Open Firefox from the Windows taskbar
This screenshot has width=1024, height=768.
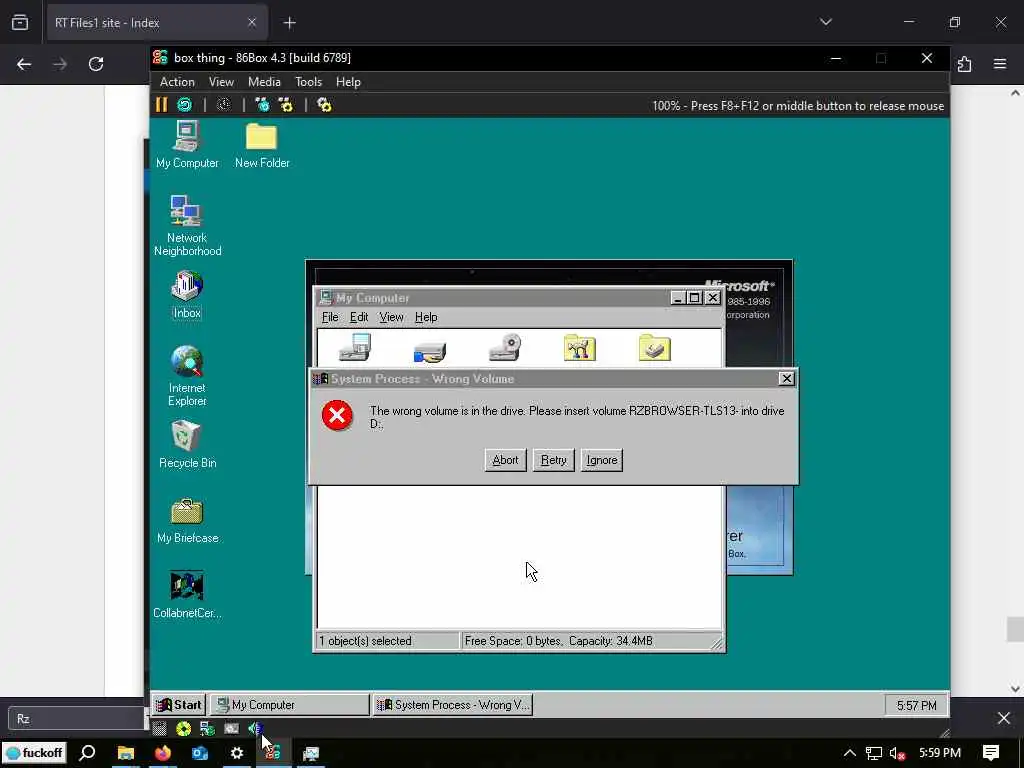163,753
